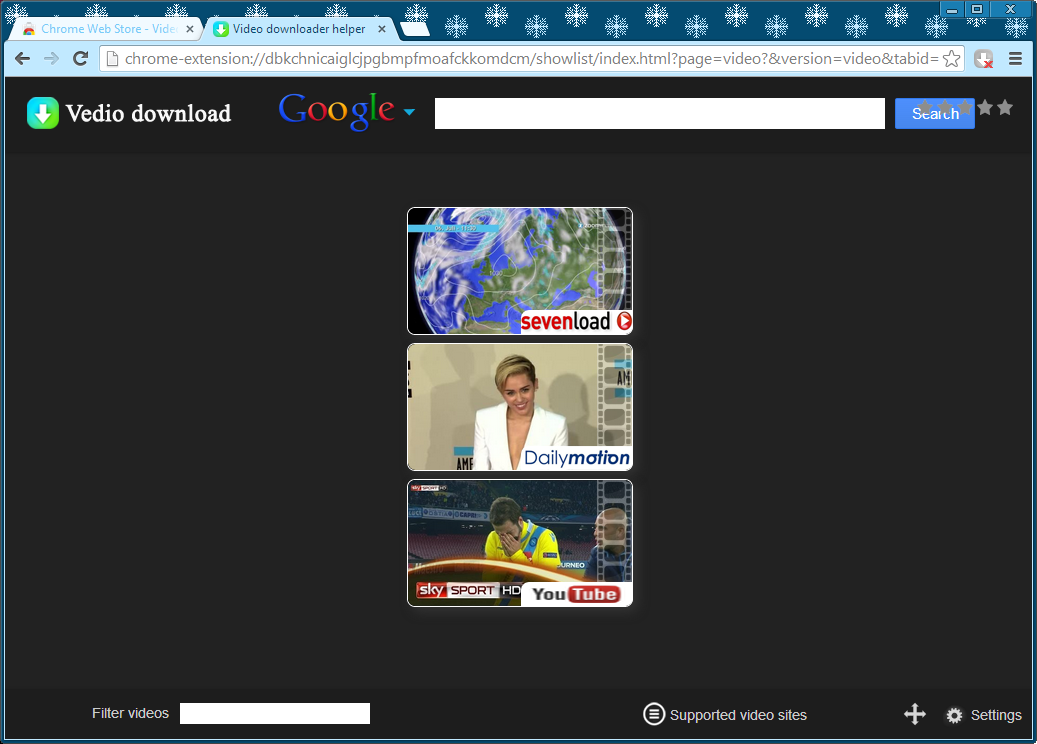Click the video downloader extension icon in toolbar

[x=984, y=59]
